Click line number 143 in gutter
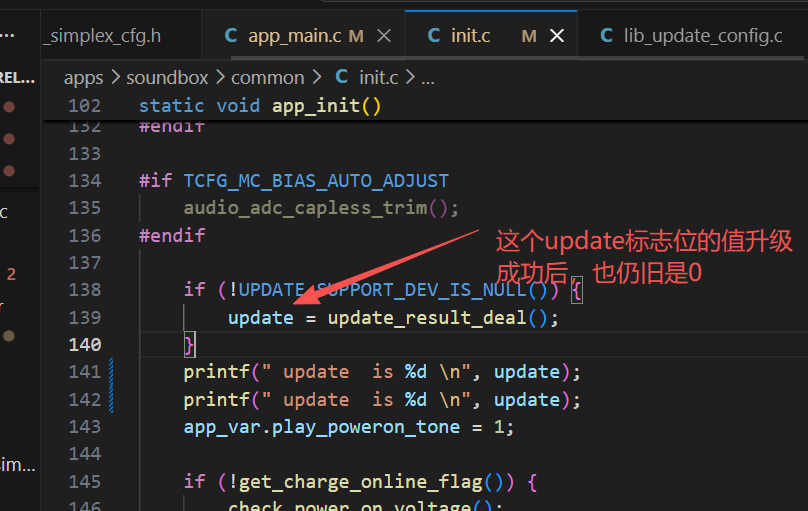Image resolution: width=808 pixels, height=511 pixels. [x=85, y=427]
